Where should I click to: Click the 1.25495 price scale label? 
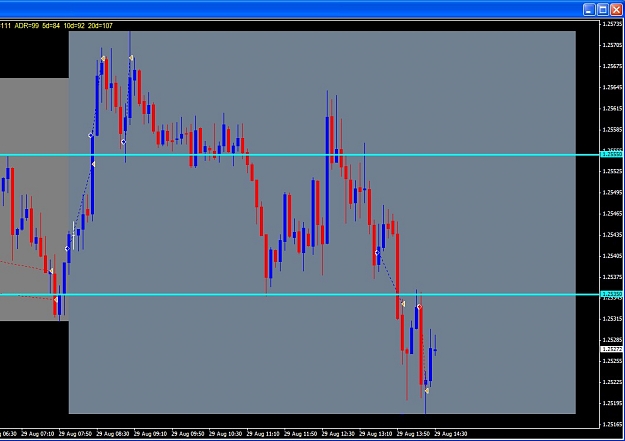[x=612, y=192]
